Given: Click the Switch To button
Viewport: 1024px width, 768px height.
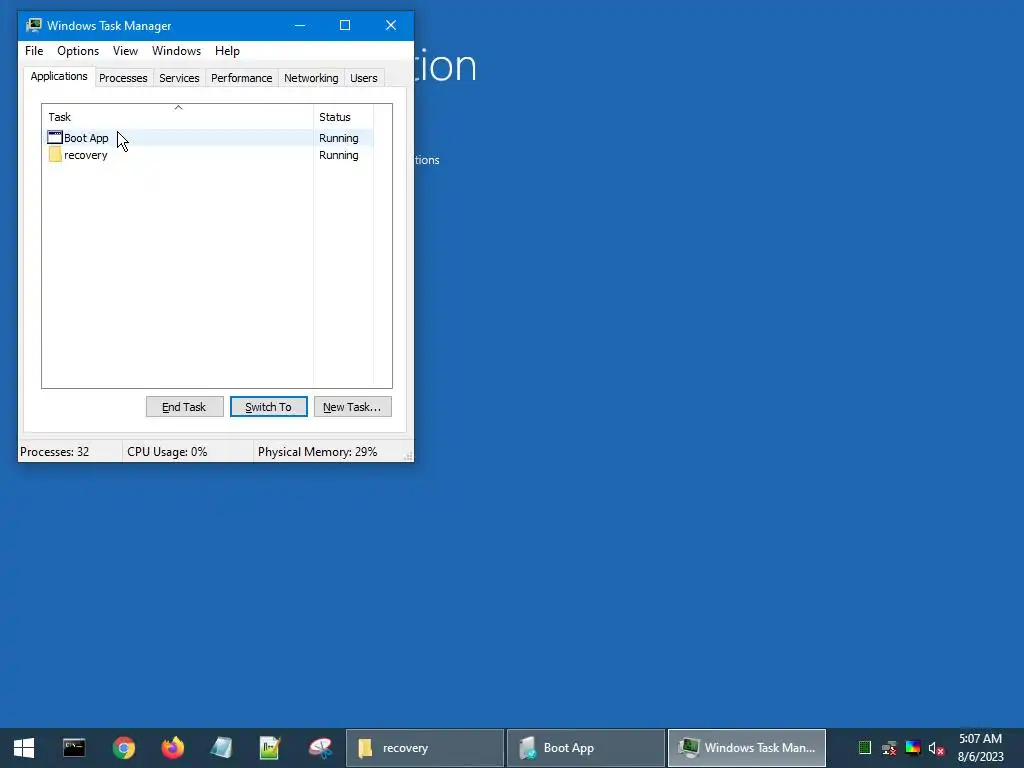Looking at the screenshot, I should pos(268,407).
